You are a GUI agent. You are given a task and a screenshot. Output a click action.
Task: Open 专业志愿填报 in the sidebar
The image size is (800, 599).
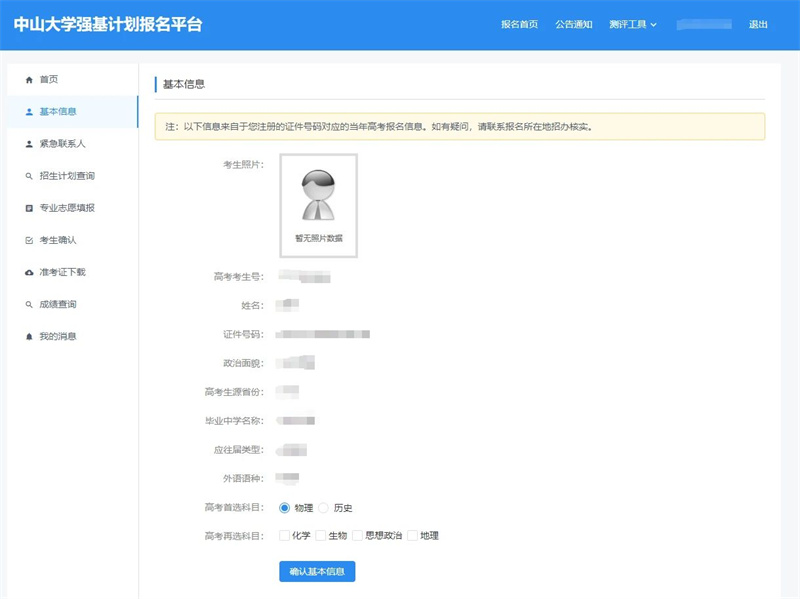click(x=72, y=208)
